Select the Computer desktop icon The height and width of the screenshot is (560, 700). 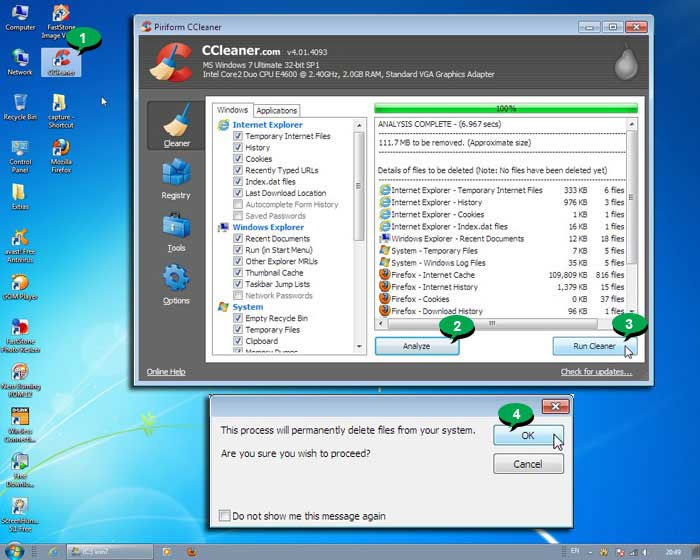click(x=20, y=18)
